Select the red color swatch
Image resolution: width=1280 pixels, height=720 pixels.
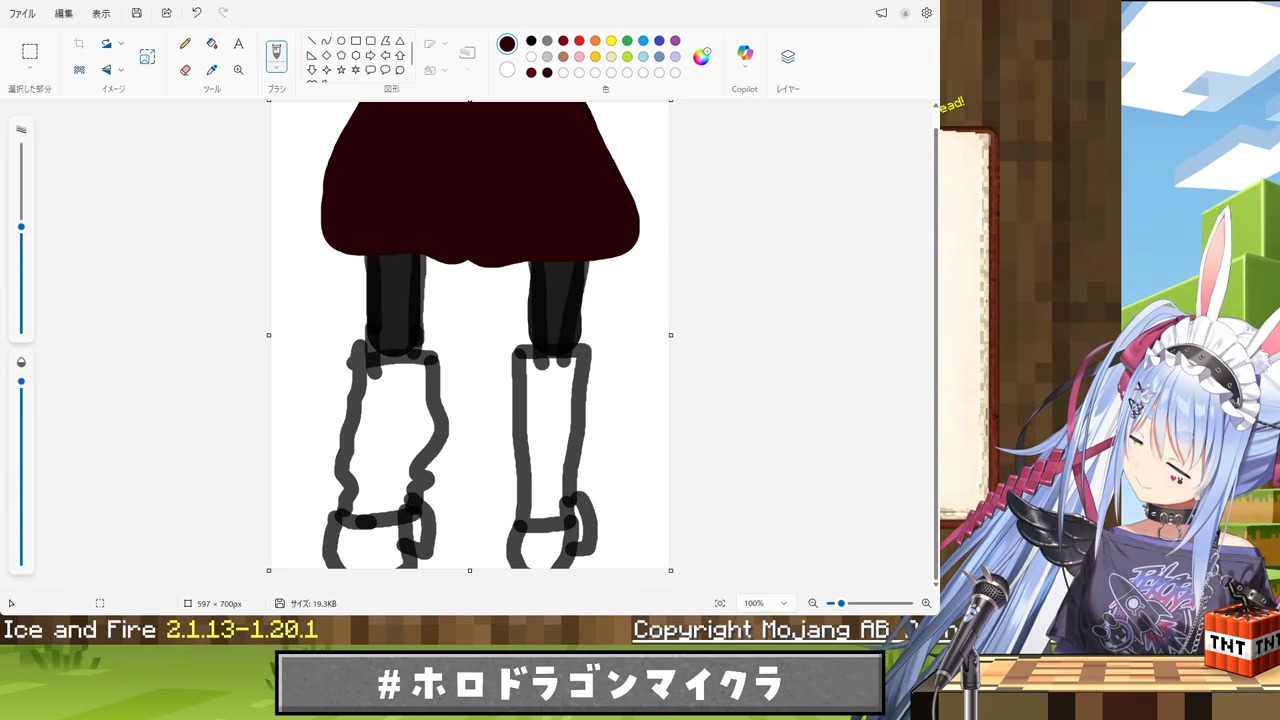point(579,41)
